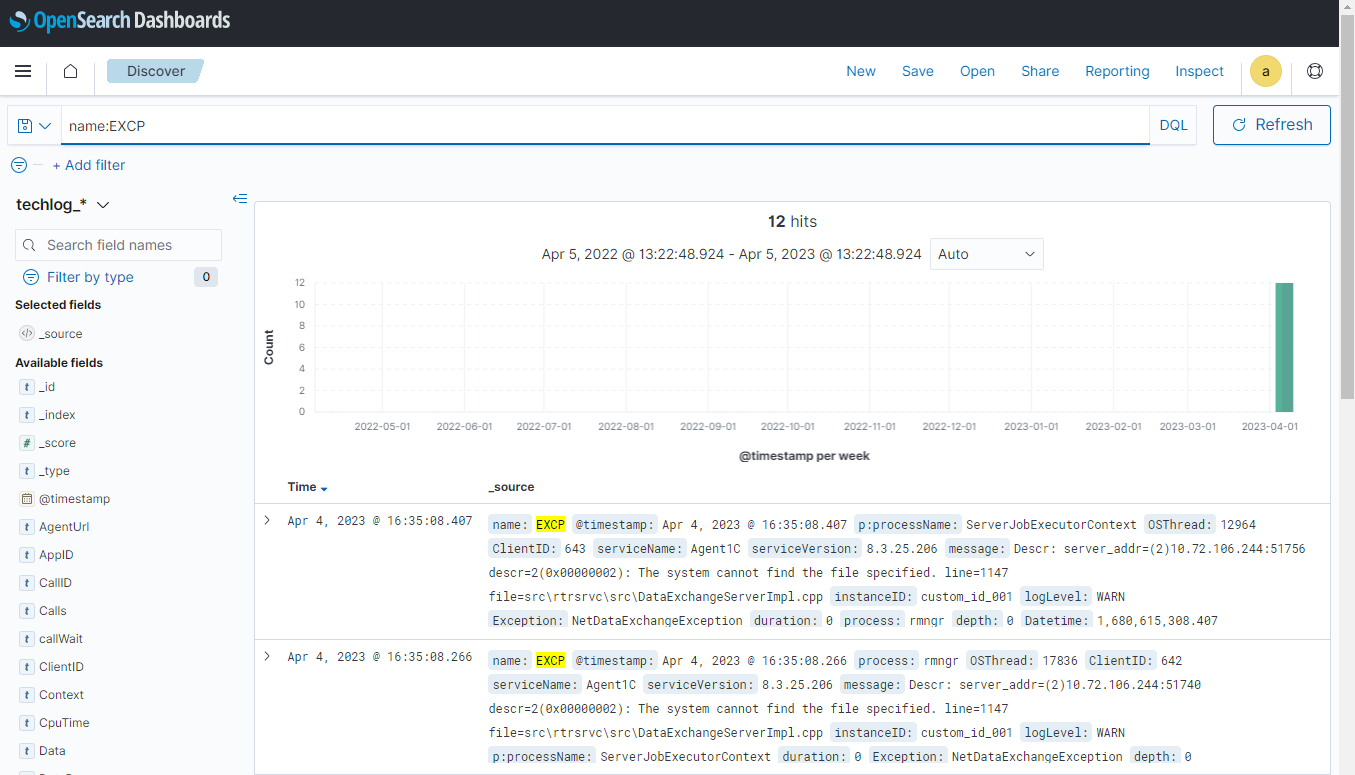Viewport: 1355px width, 775px height.
Task: Focus the Search field names input
Action: tap(119, 245)
